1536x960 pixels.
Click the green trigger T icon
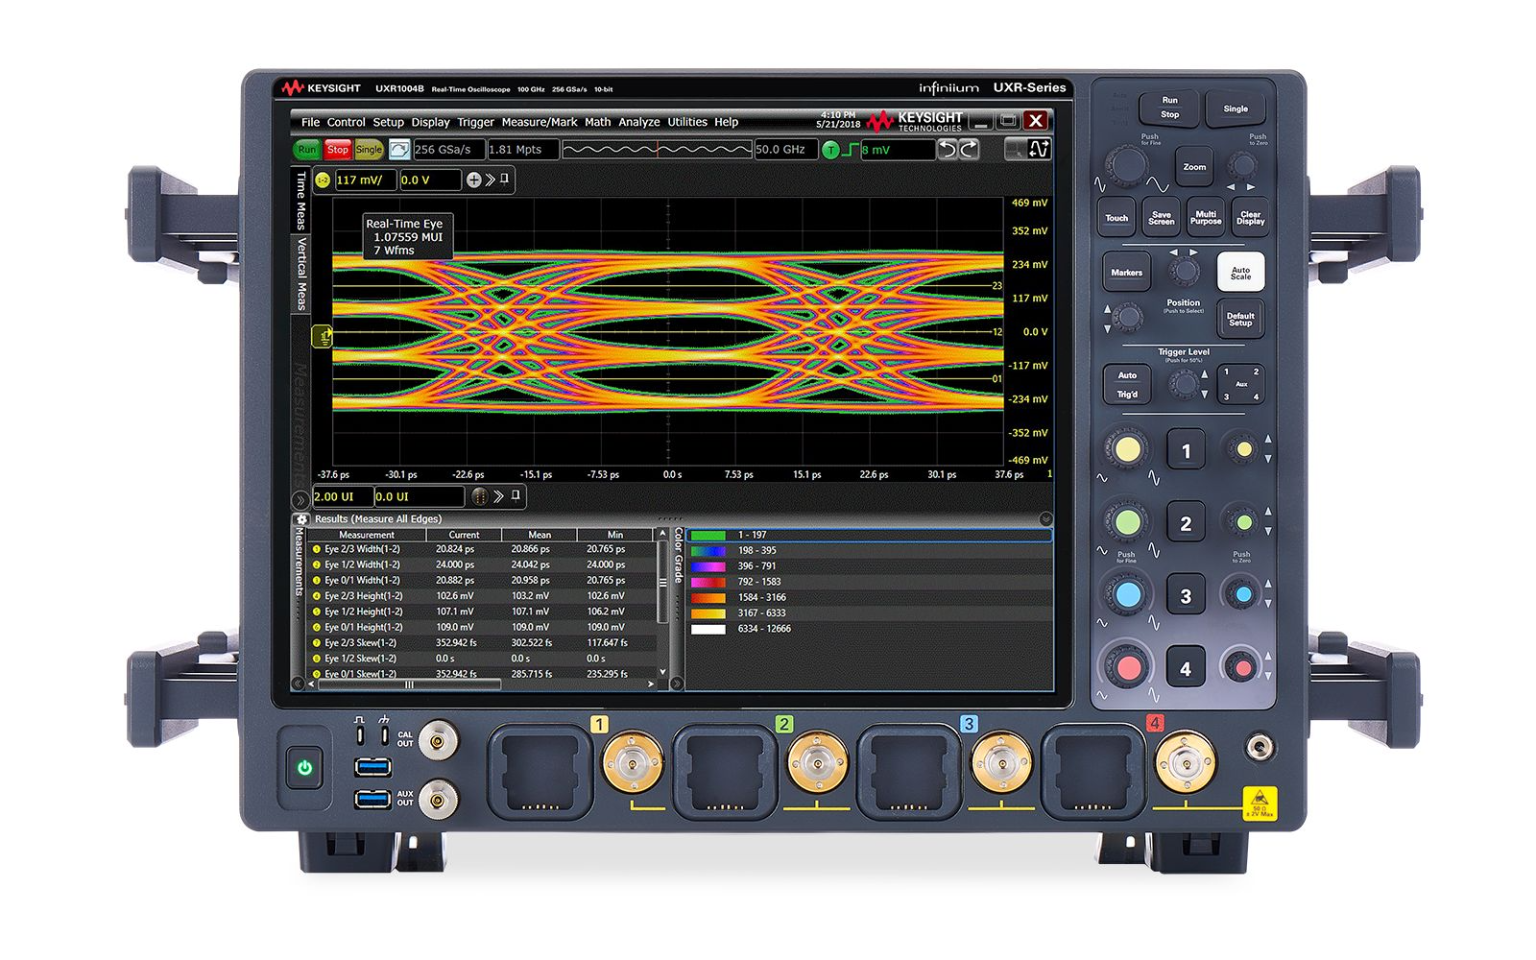[x=830, y=150]
